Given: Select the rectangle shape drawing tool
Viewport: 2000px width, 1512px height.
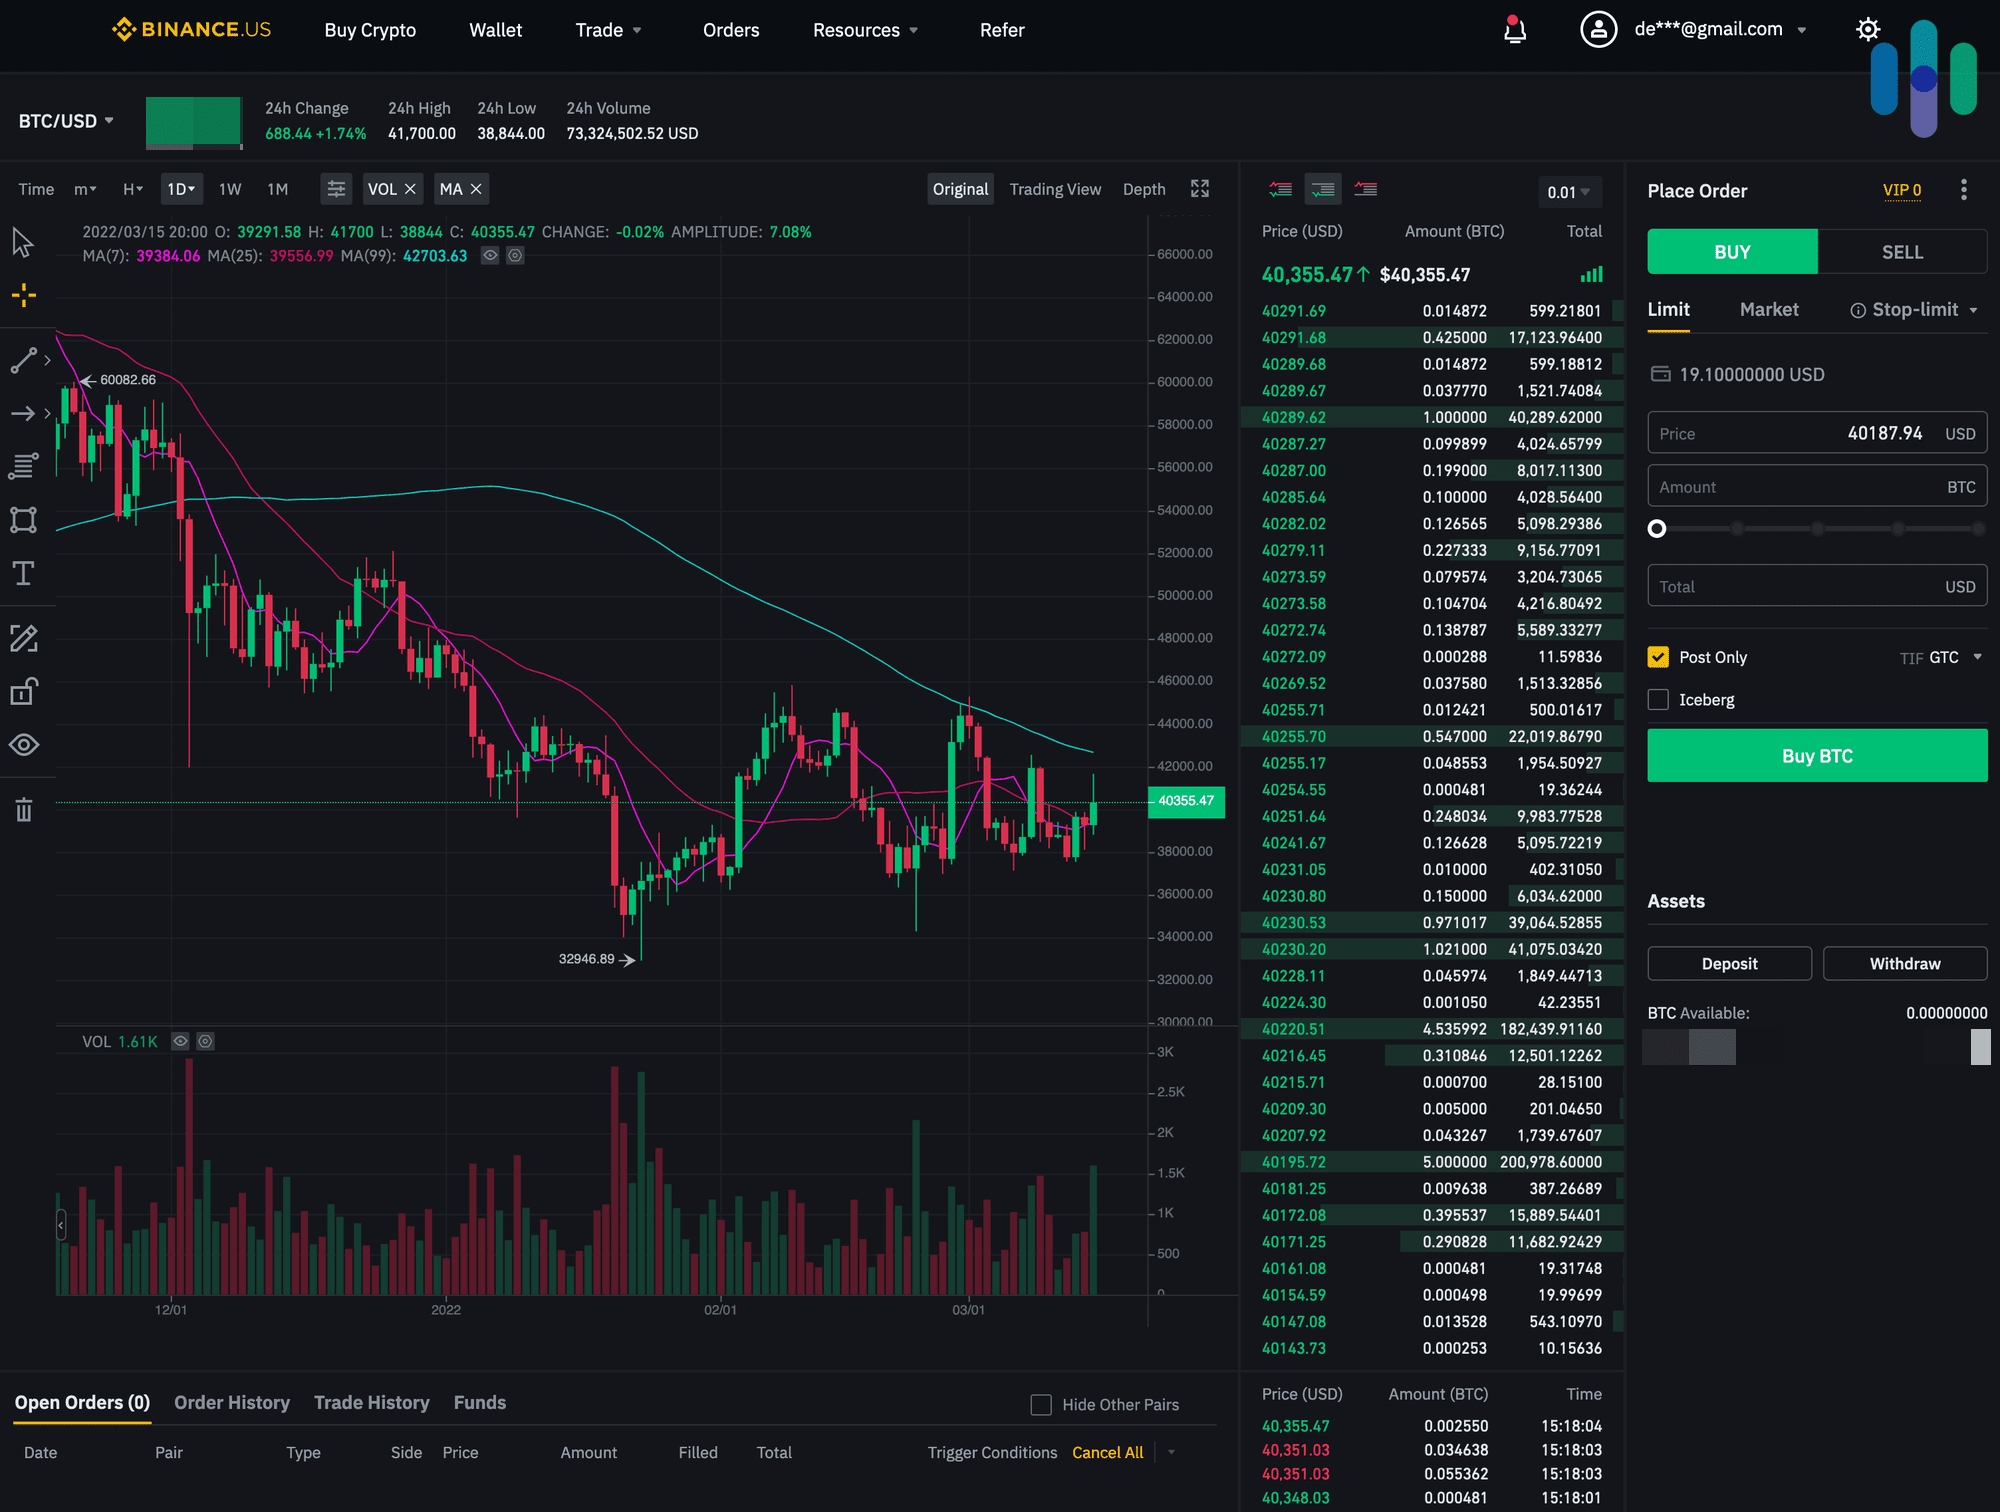Looking at the screenshot, I should [24, 520].
